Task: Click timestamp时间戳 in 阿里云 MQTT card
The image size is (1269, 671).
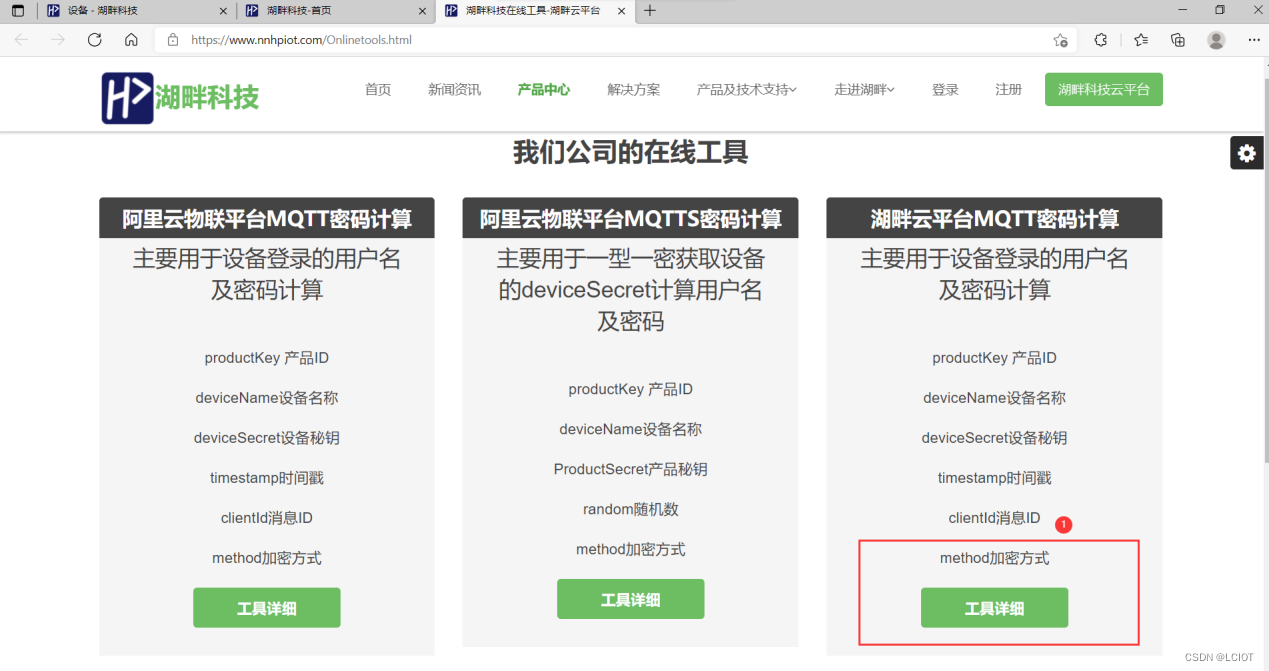Action: 267,478
